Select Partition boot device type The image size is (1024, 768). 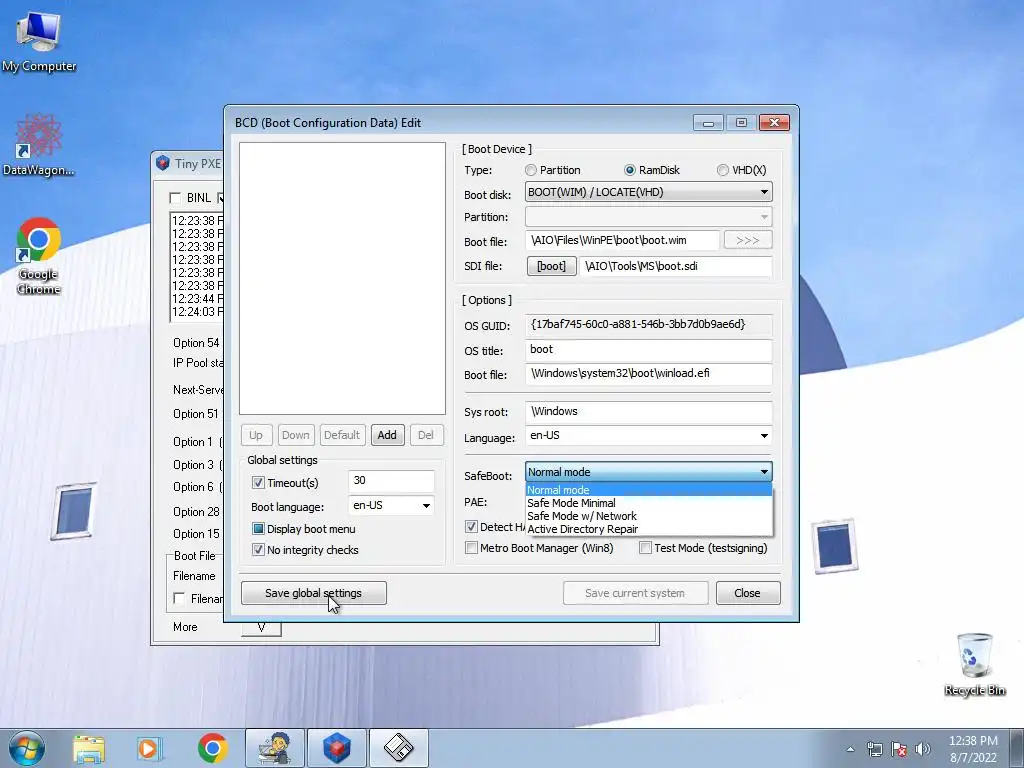530,170
